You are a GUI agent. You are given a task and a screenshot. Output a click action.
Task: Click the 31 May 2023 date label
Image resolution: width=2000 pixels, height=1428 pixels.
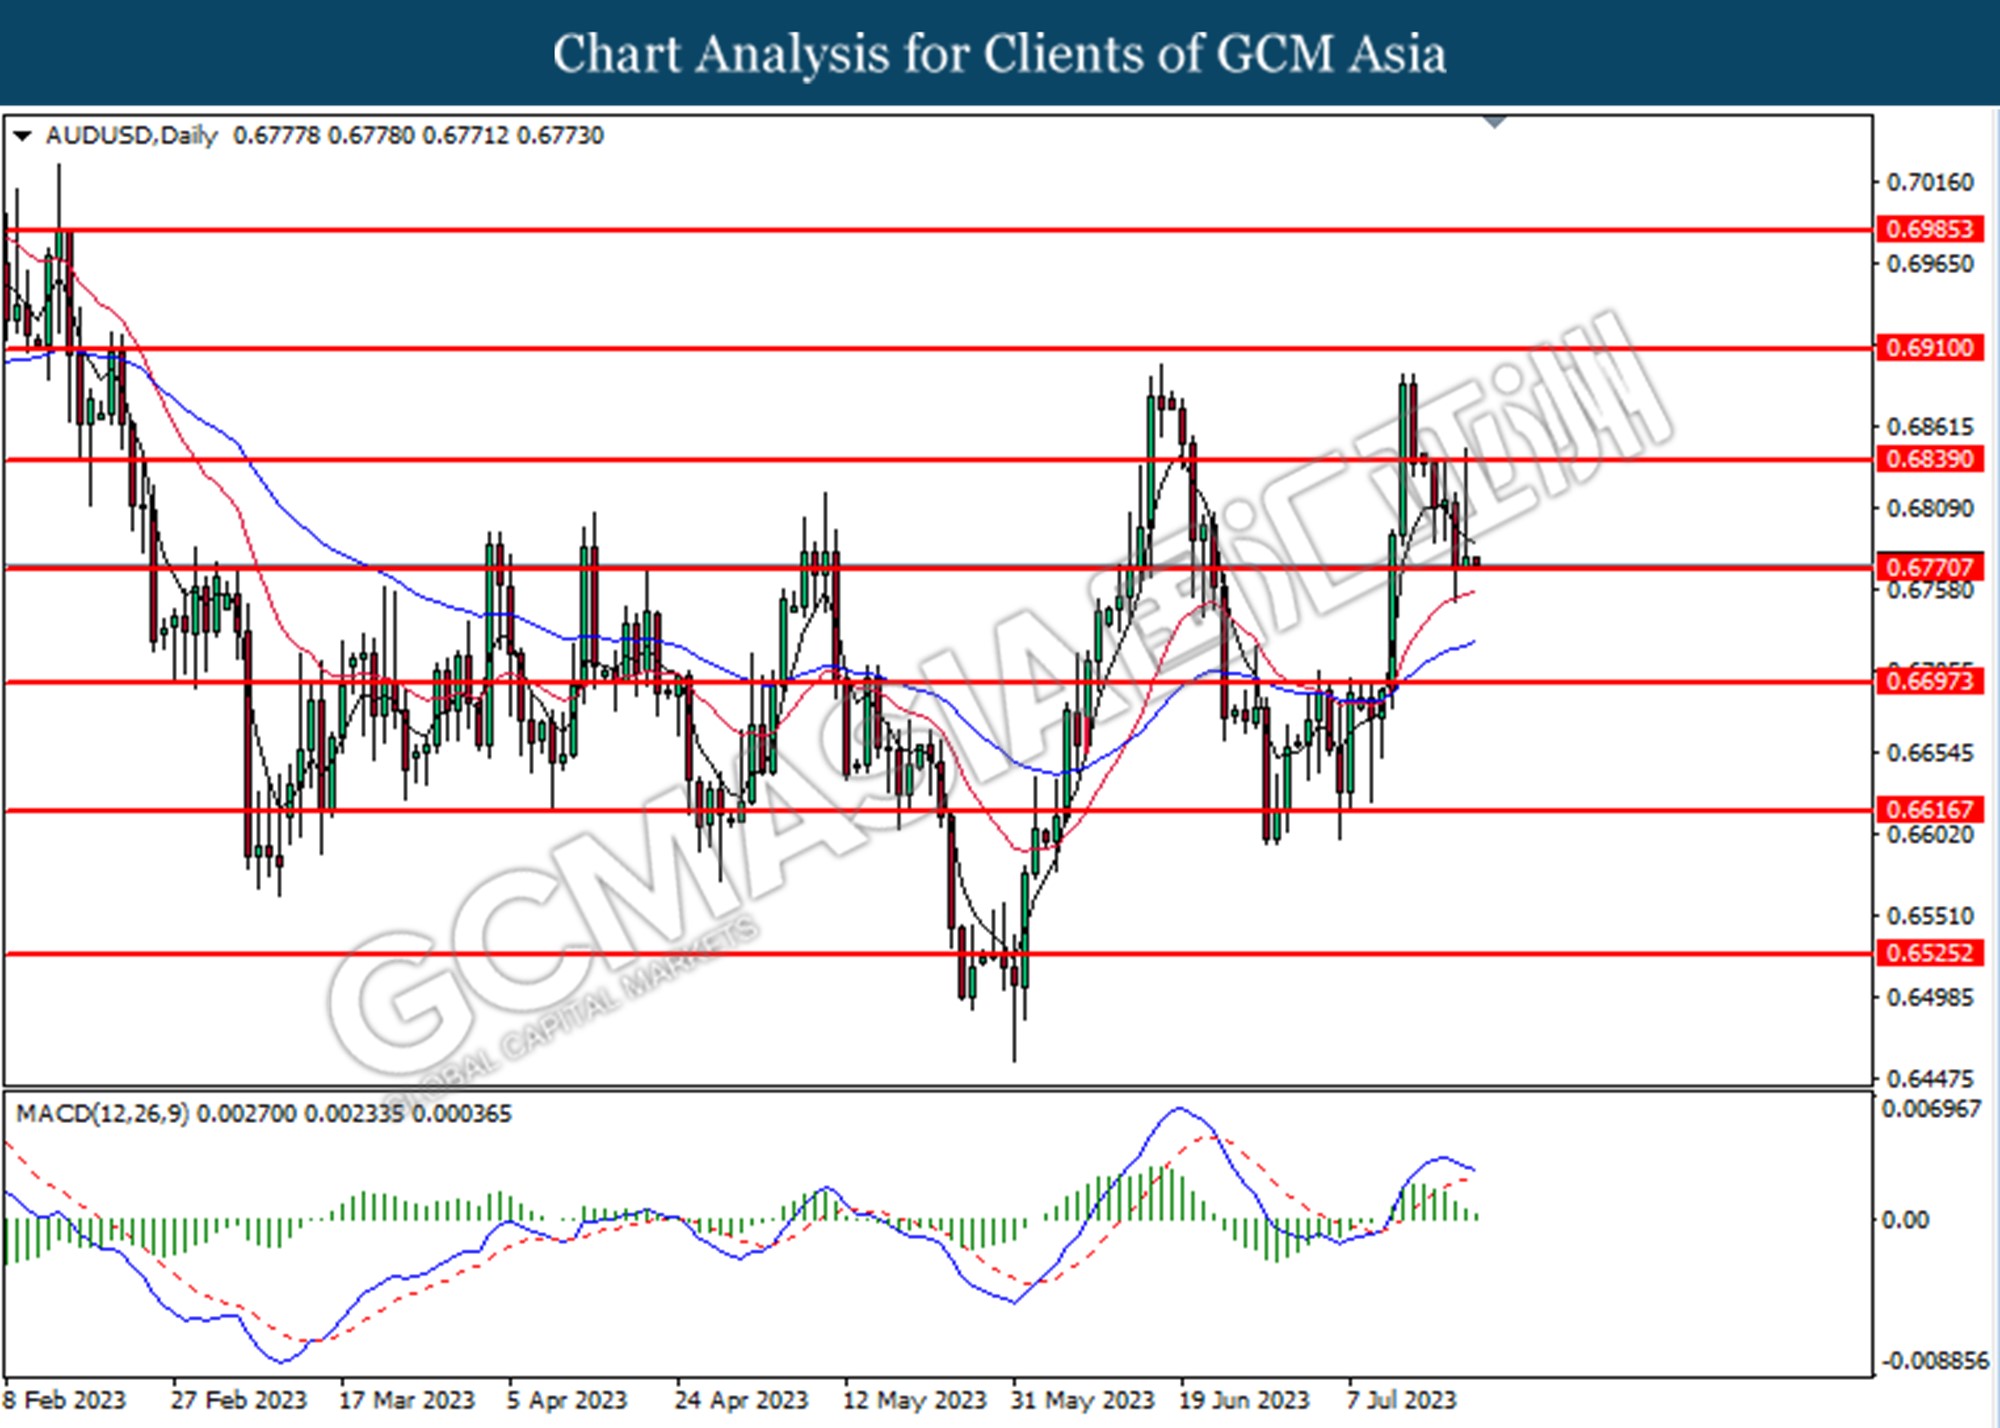point(1082,1399)
